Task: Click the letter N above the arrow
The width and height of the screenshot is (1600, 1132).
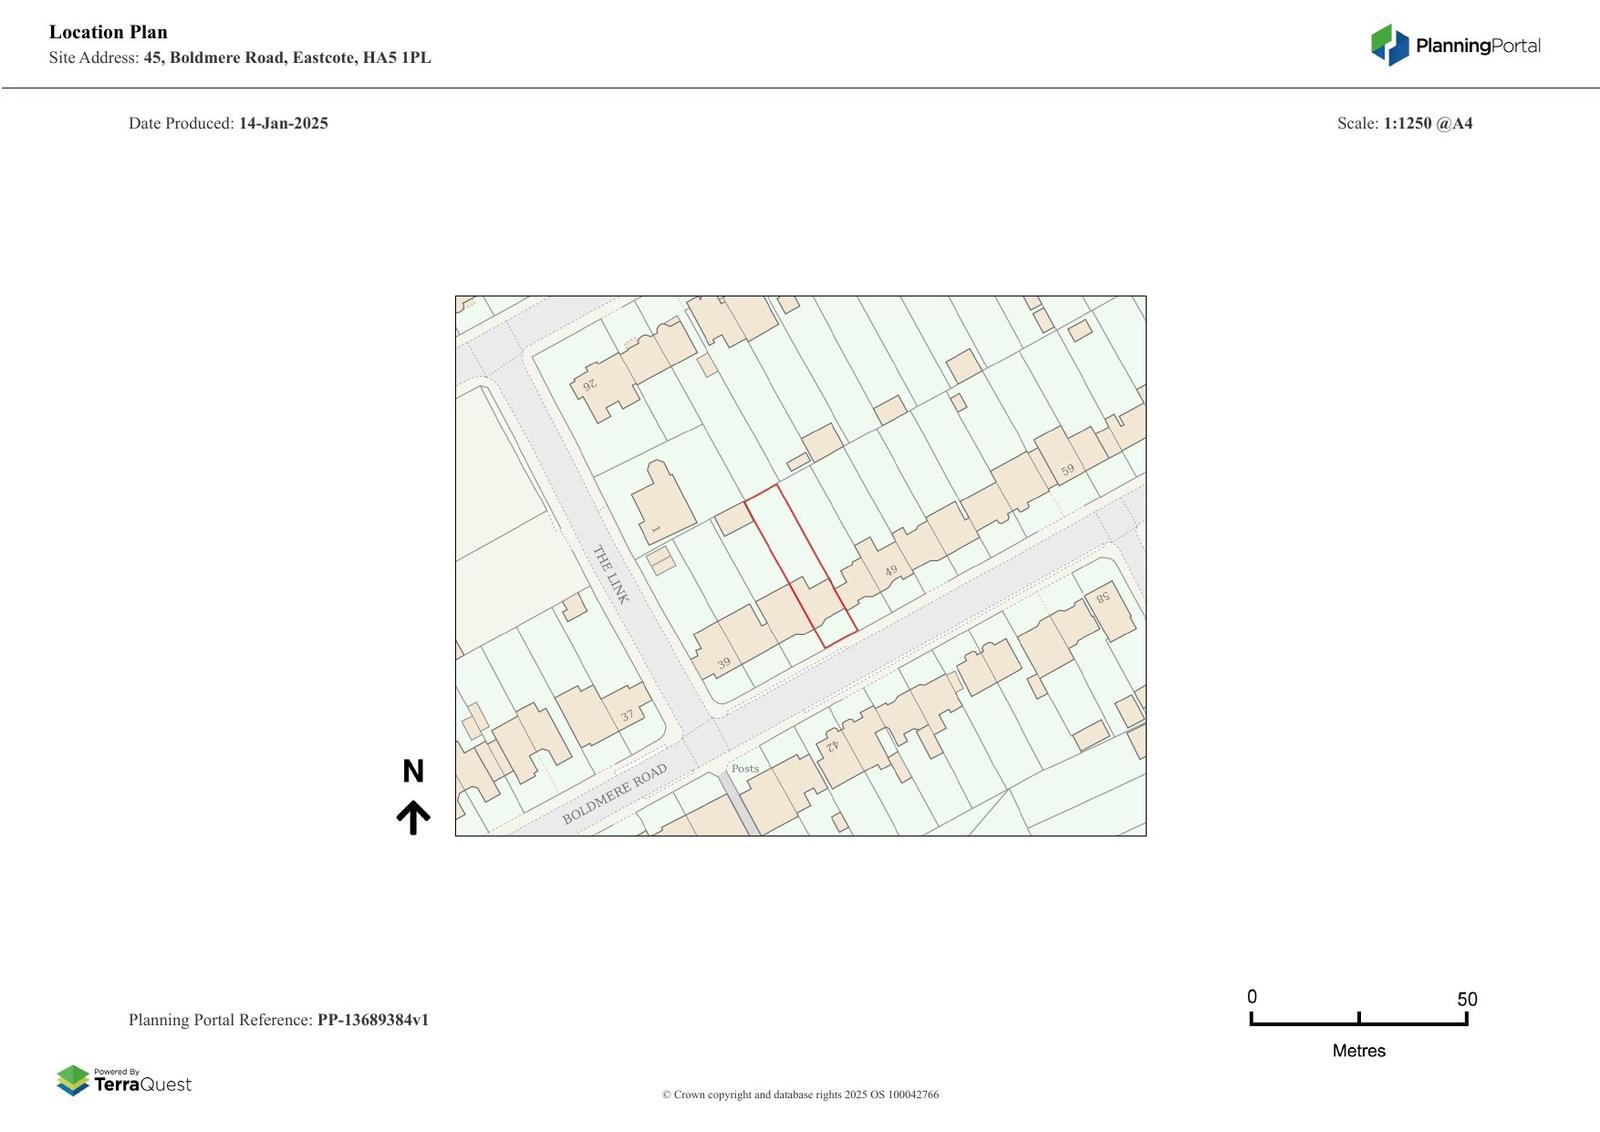Action: (x=413, y=771)
